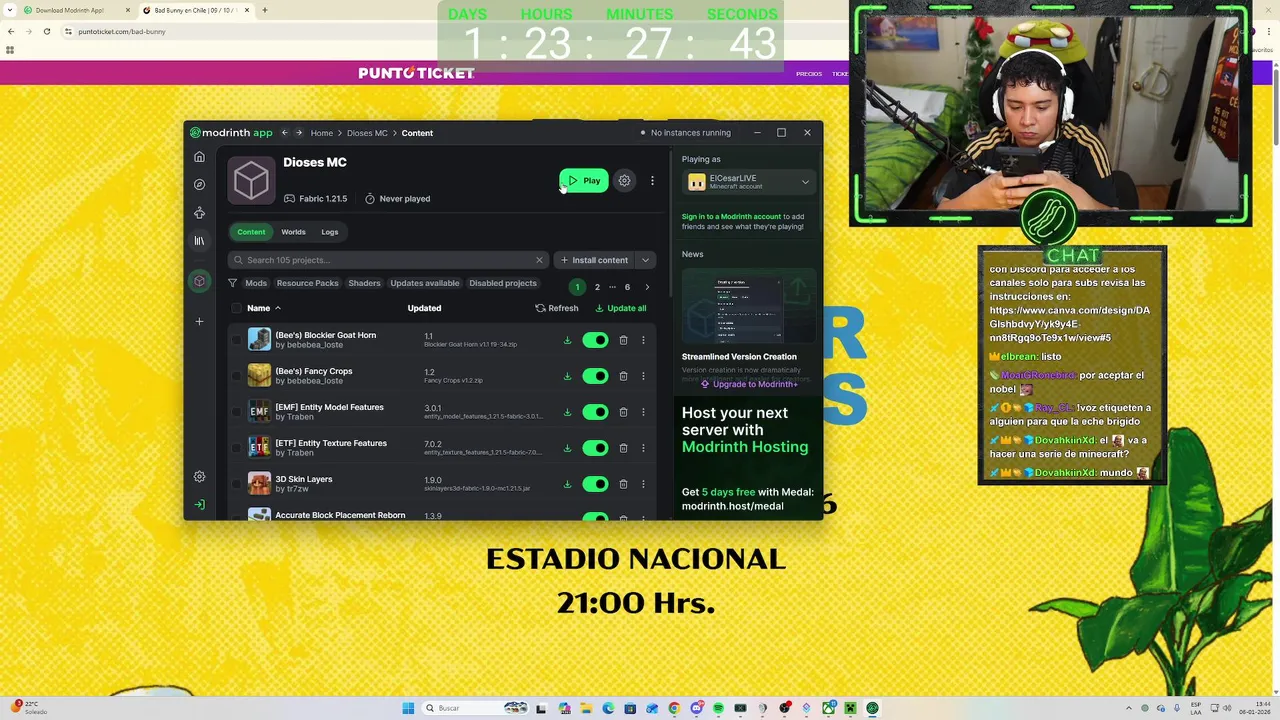The width and height of the screenshot is (1280, 720).
Task: Switch to the Content tab
Action: (x=251, y=232)
